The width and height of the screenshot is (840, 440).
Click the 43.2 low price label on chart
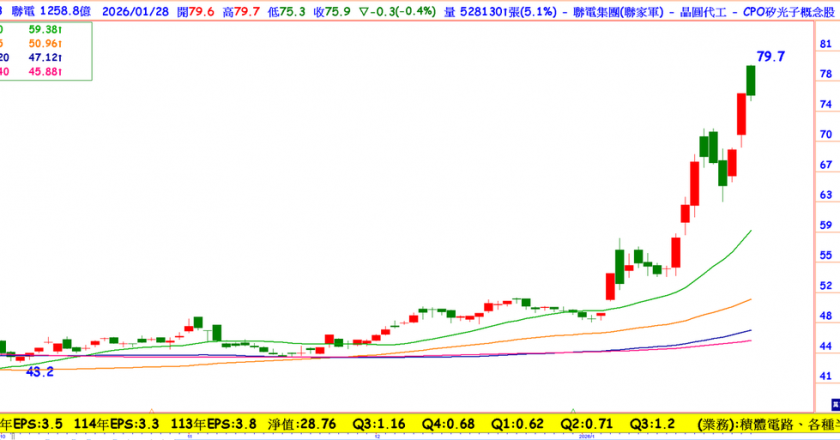40,372
